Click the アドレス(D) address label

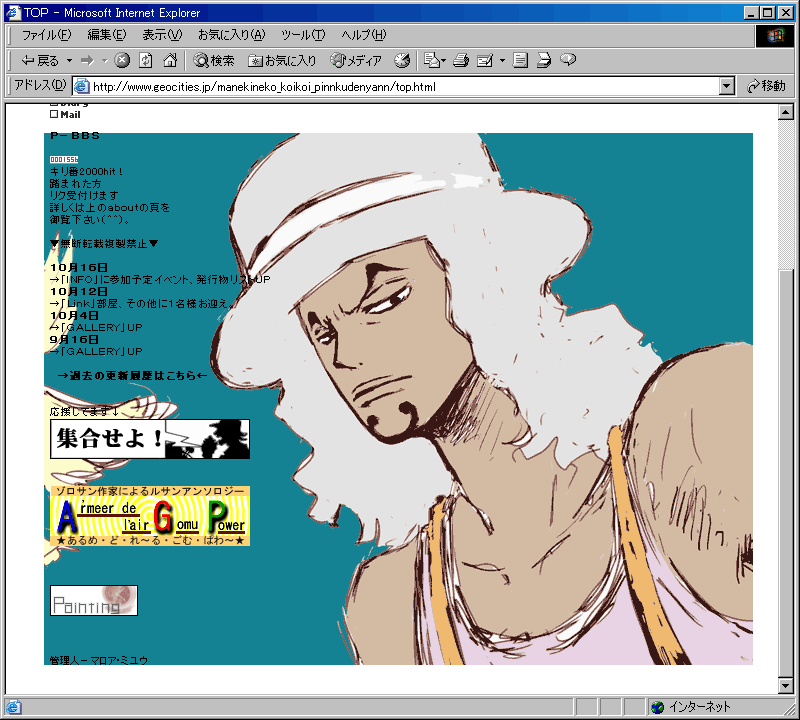coord(40,85)
